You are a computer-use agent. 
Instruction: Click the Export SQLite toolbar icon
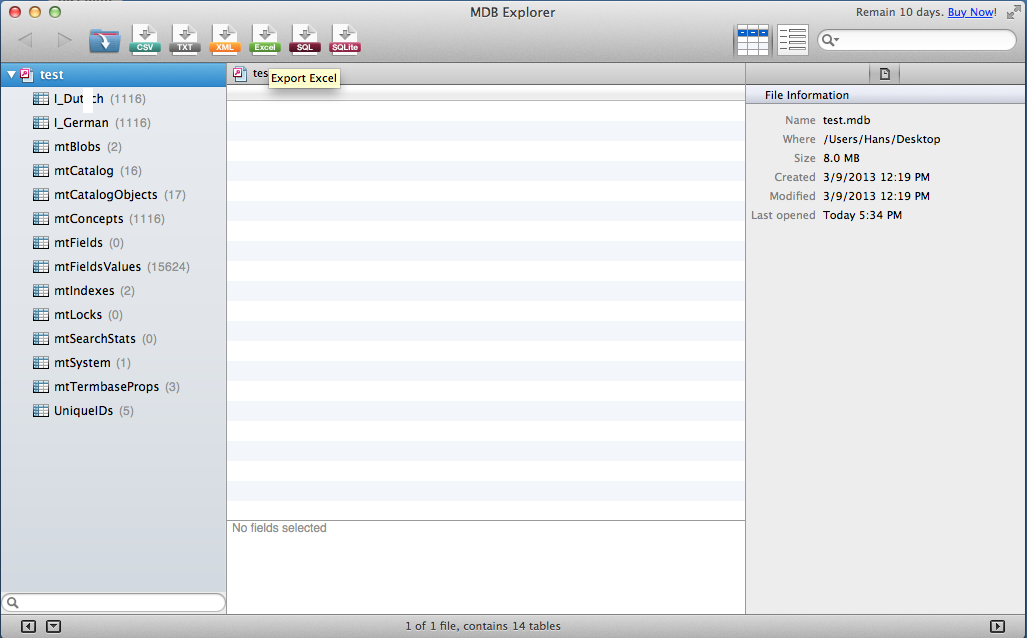click(x=345, y=39)
